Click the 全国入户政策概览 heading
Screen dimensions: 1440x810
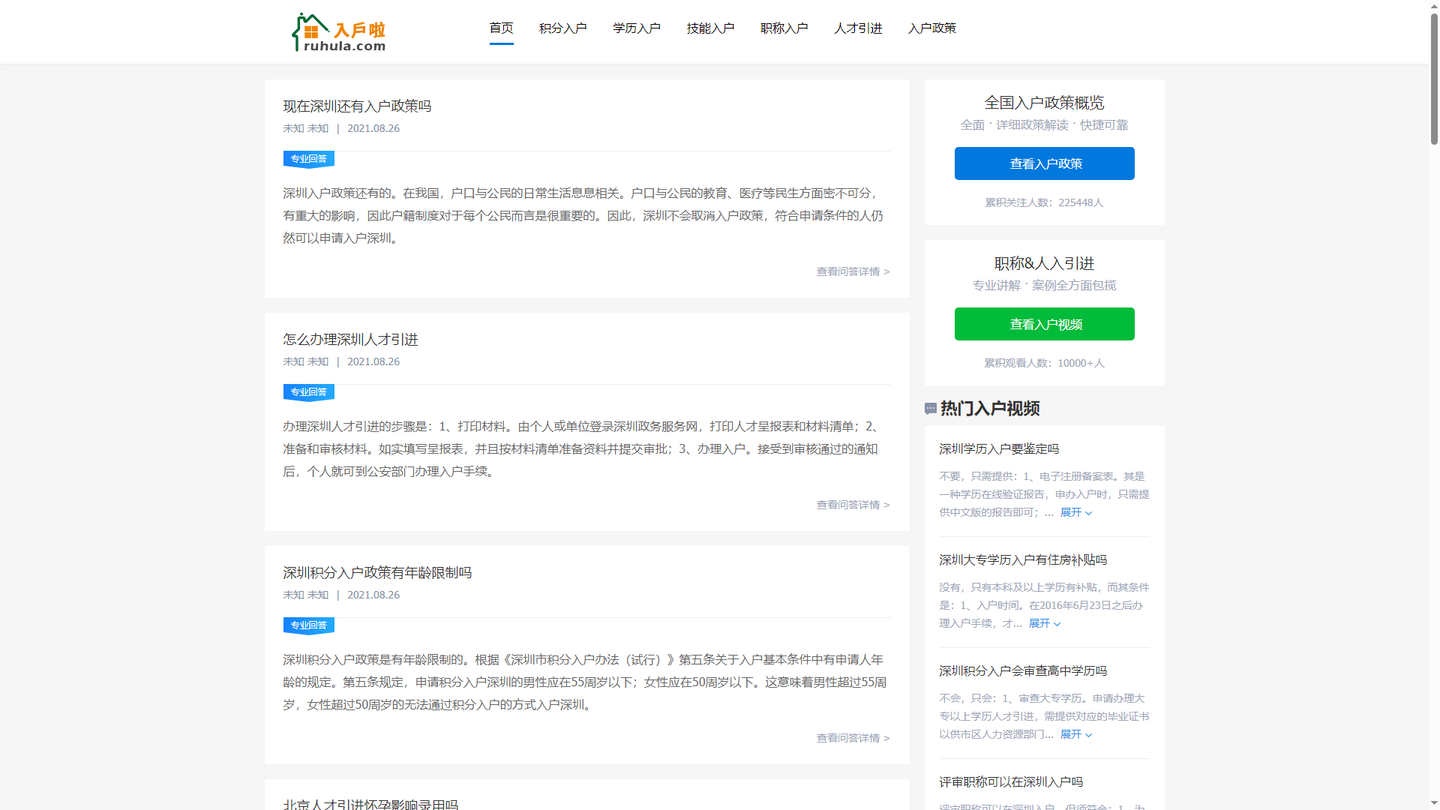tap(1045, 103)
